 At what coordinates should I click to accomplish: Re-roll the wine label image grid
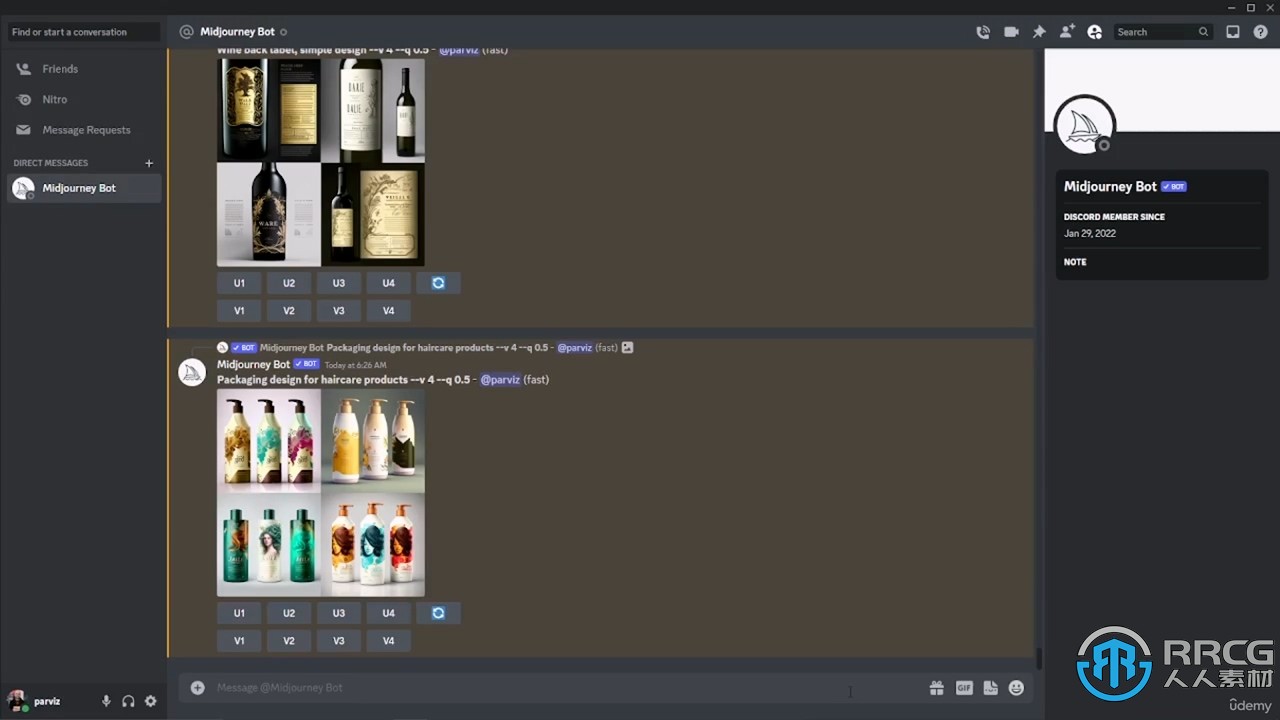click(438, 283)
